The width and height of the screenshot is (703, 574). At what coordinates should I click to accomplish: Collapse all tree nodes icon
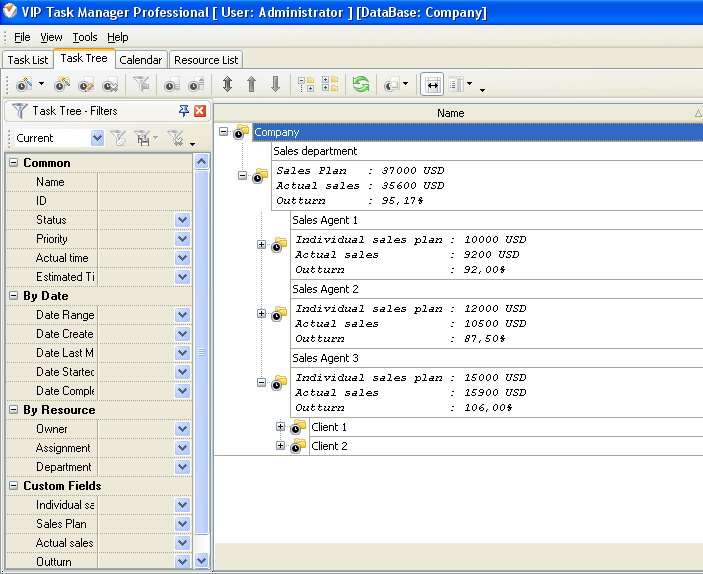click(x=306, y=84)
